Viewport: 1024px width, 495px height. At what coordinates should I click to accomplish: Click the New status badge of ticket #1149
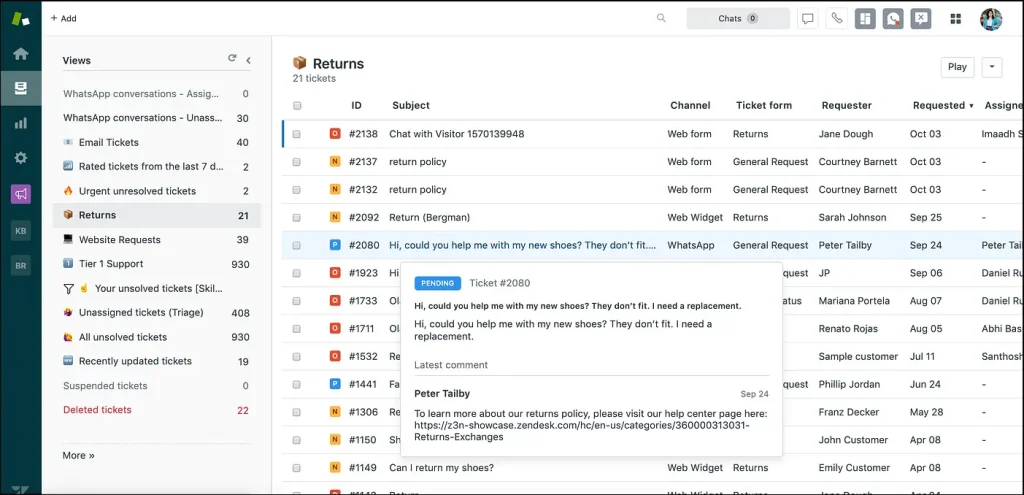(335, 468)
